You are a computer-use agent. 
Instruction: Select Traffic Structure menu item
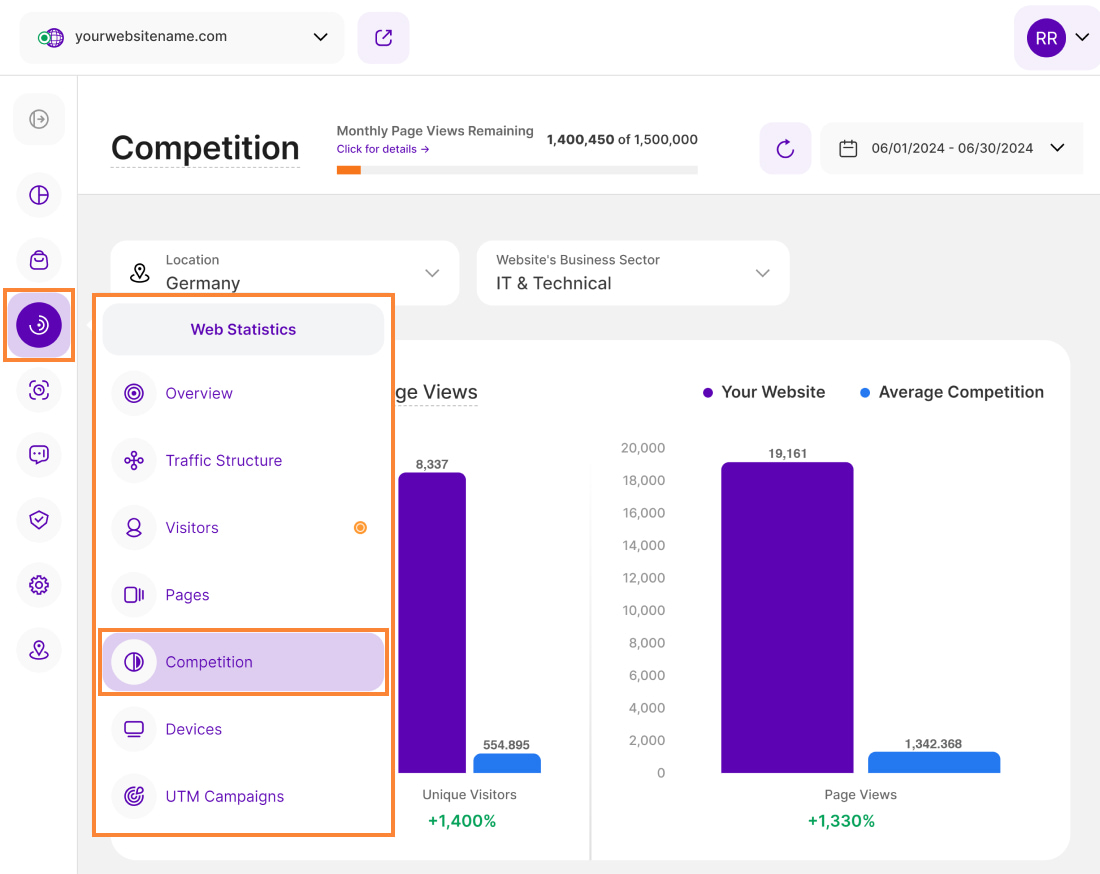(x=223, y=461)
